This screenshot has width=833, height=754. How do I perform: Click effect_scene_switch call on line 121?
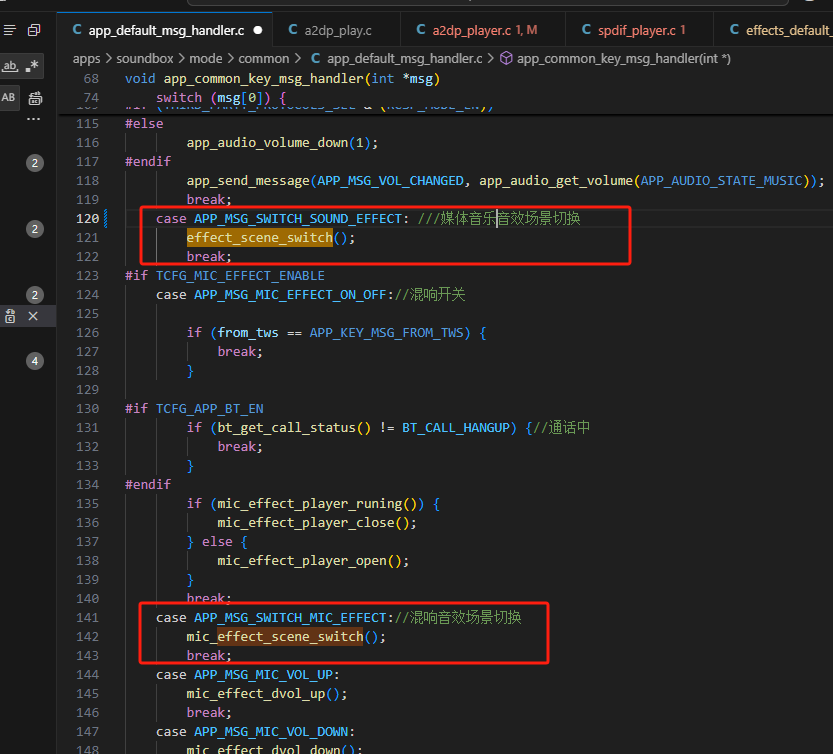click(260, 238)
